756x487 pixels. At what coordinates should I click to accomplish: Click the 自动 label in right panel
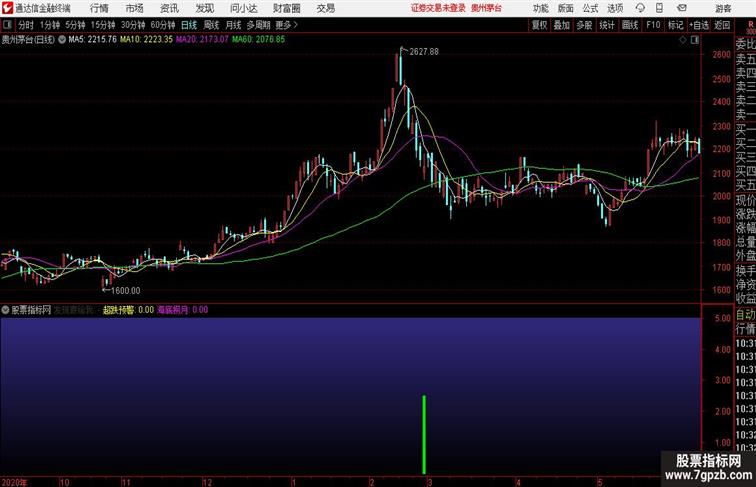tap(745, 315)
